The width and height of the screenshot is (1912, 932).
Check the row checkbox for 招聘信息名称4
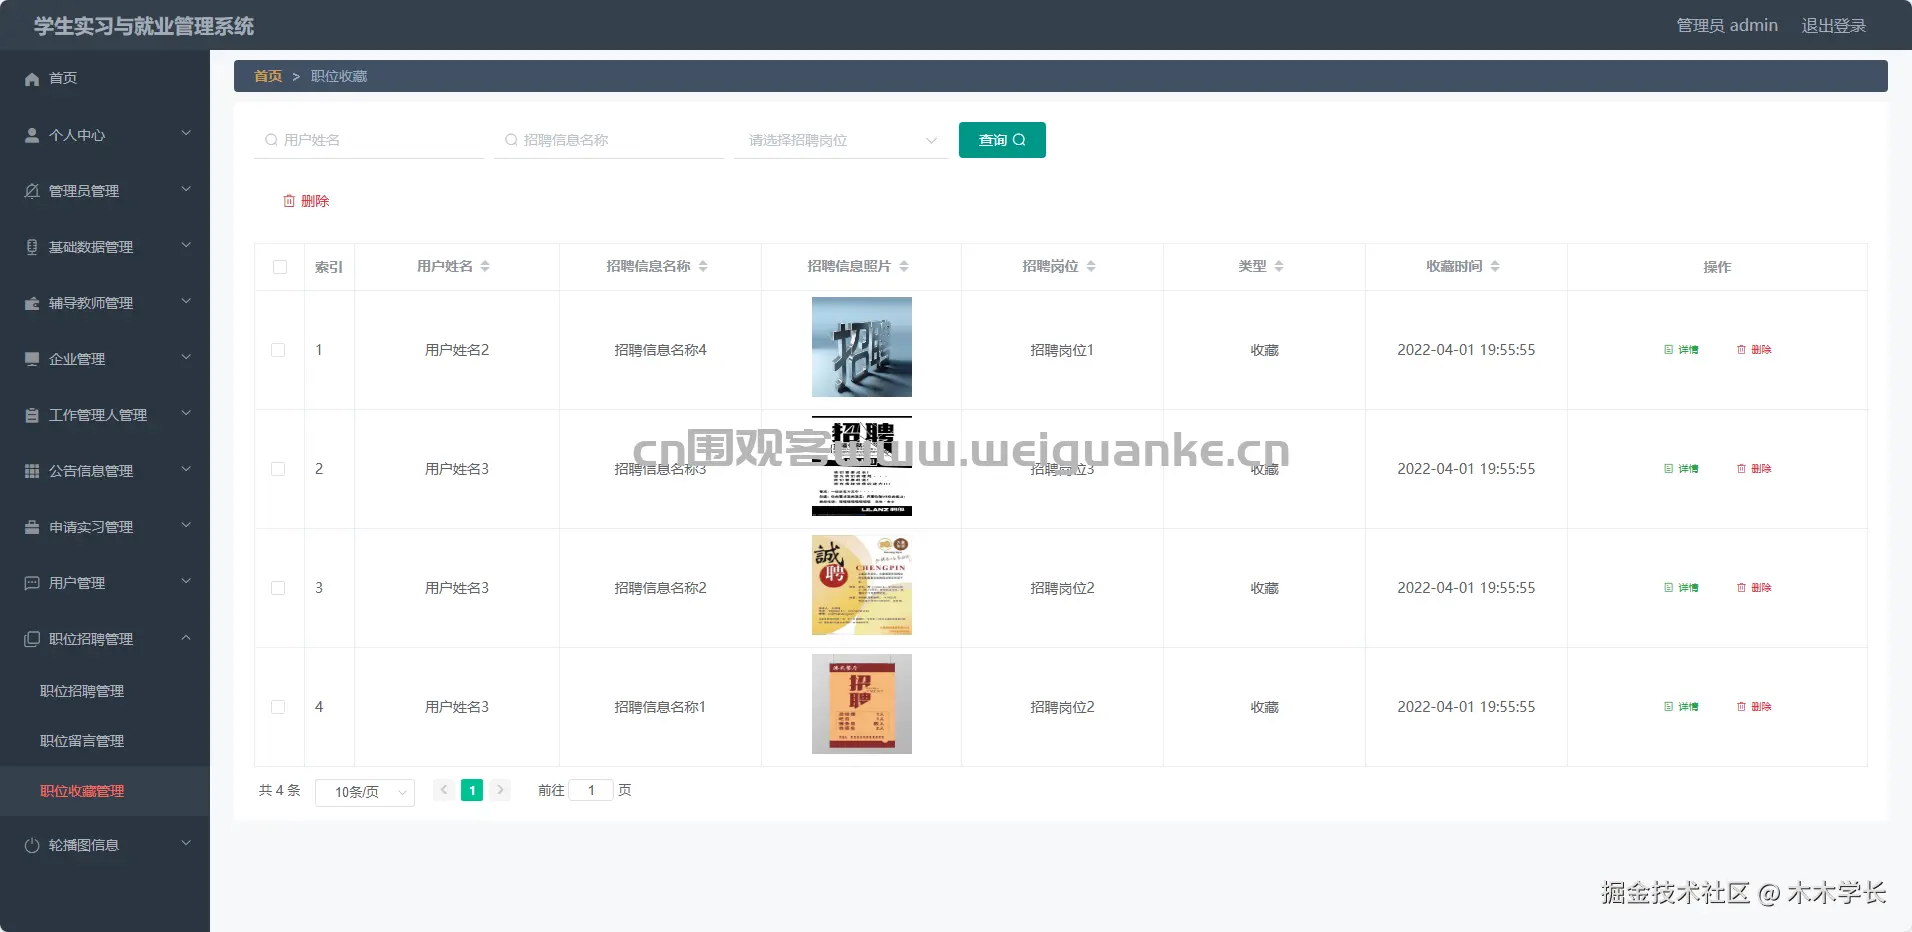(x=278, y=350)
